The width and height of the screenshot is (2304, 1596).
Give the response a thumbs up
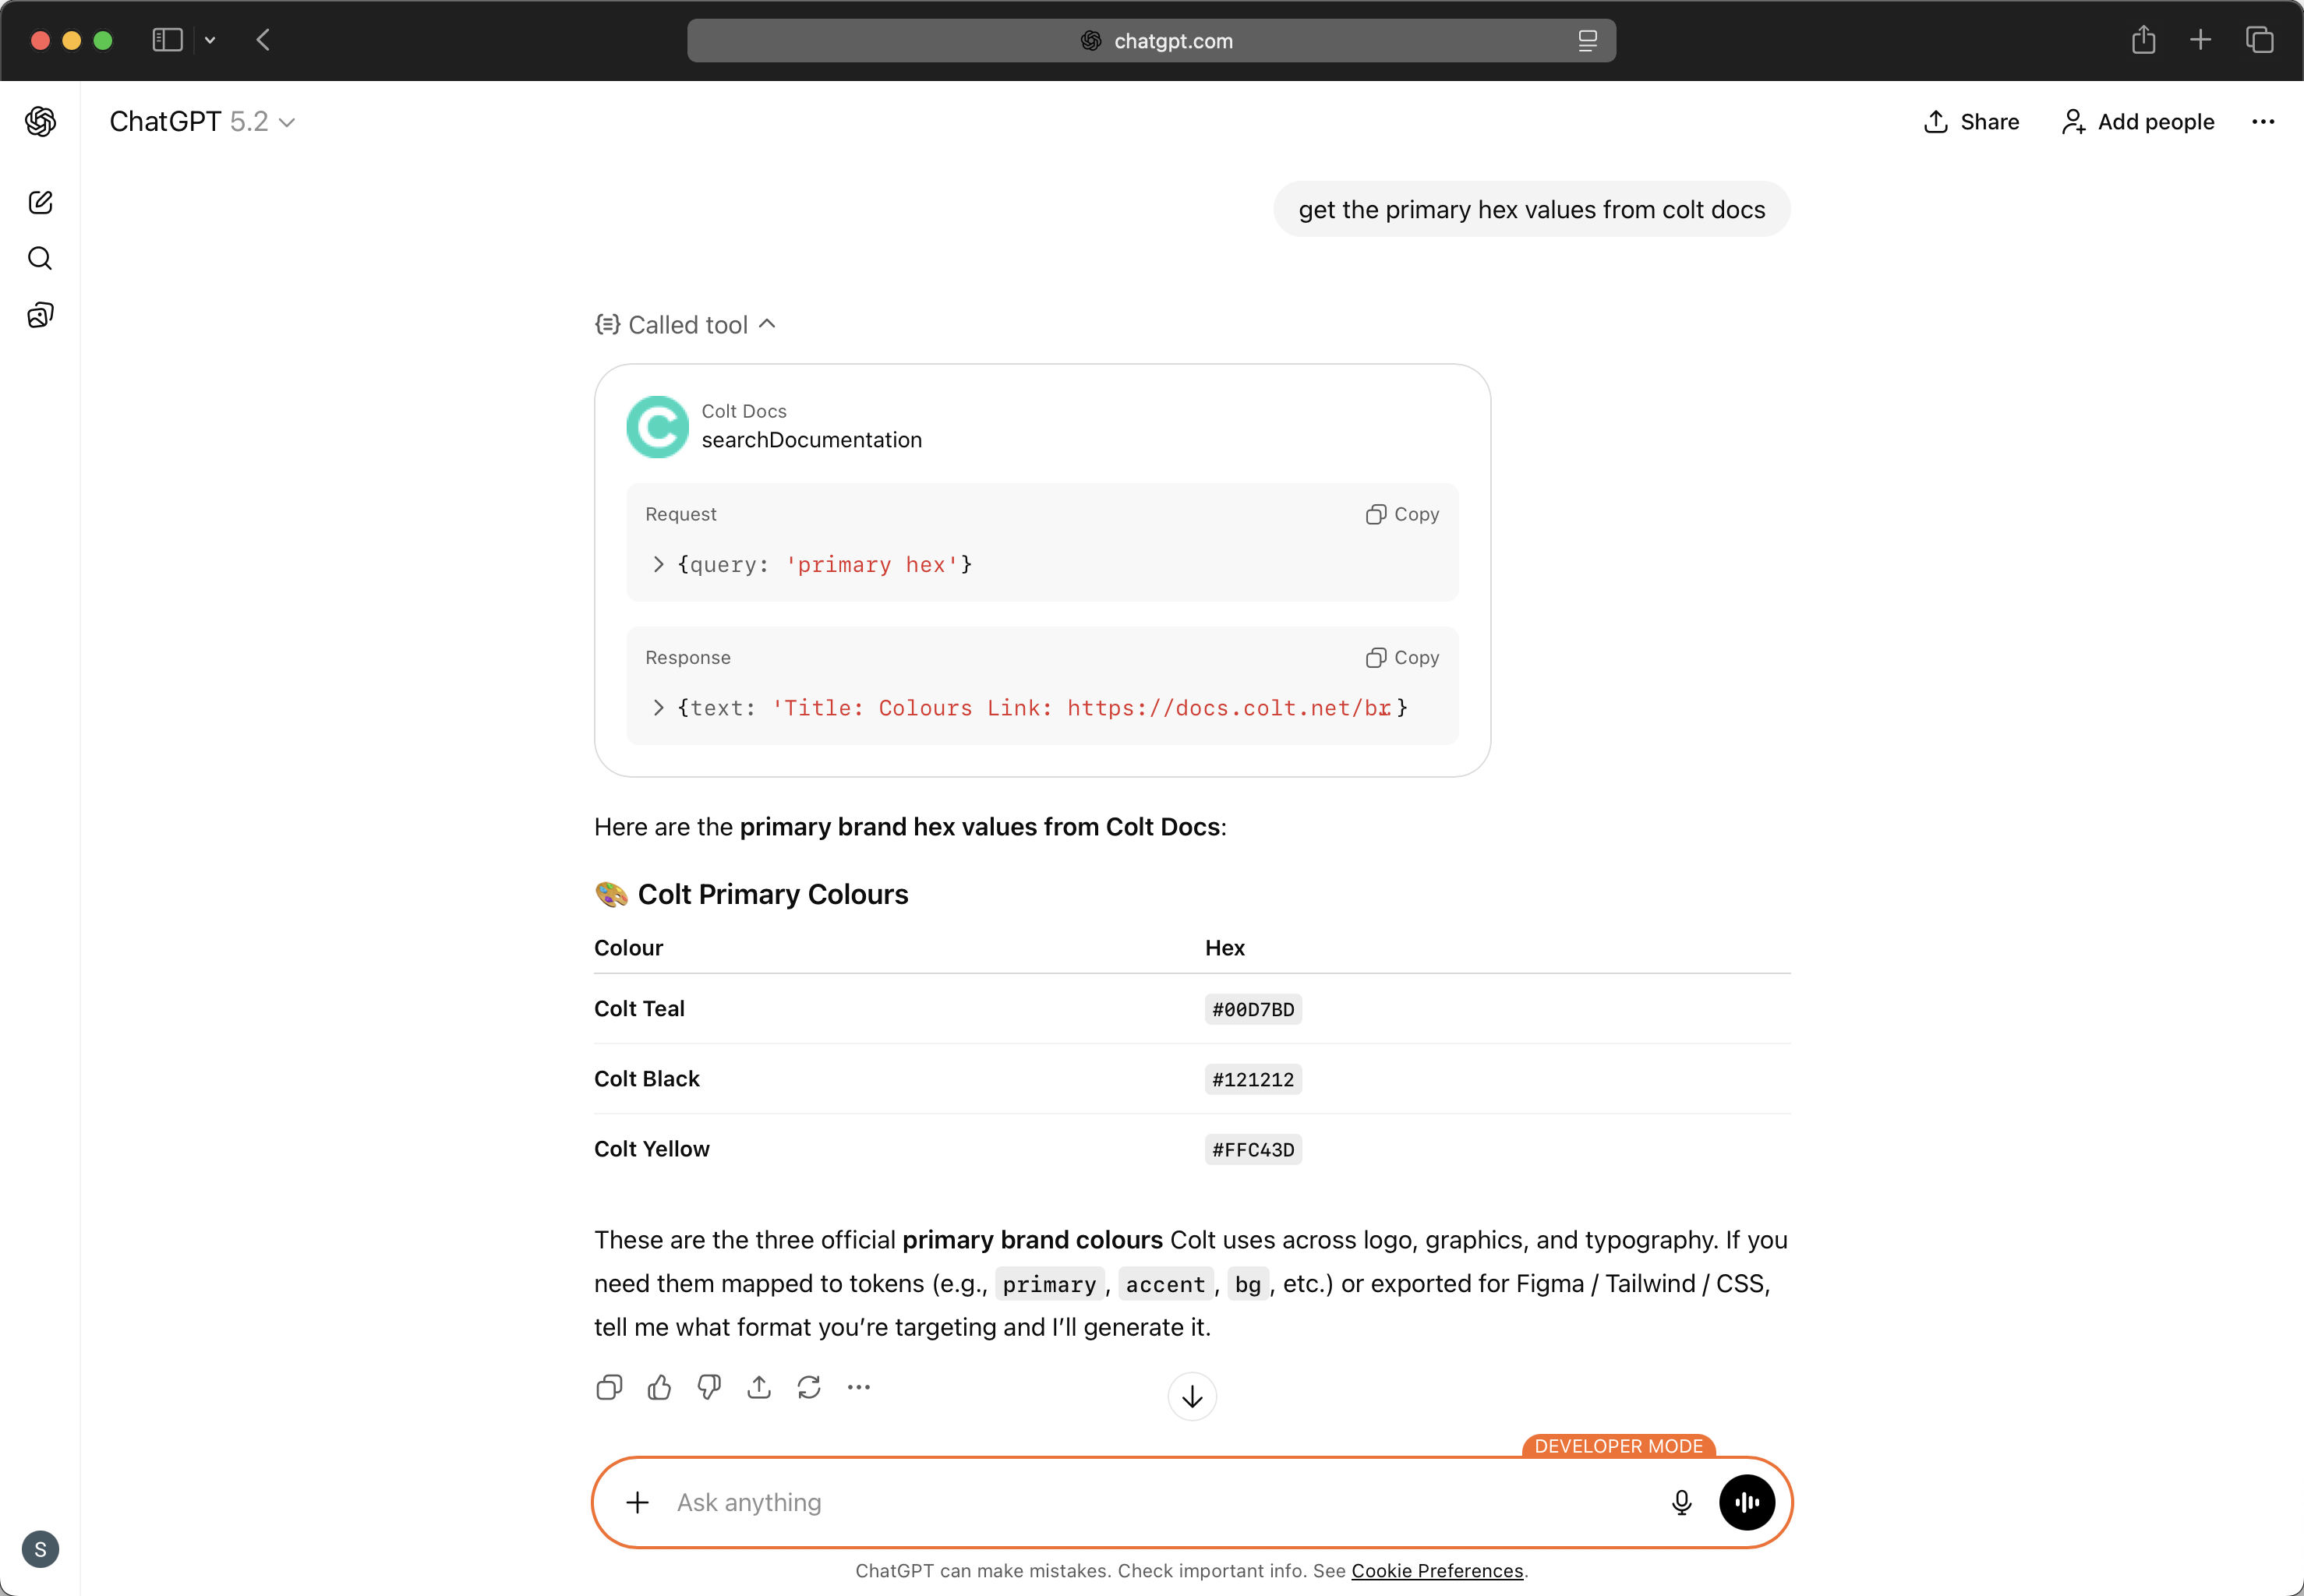coord(659,1387)
